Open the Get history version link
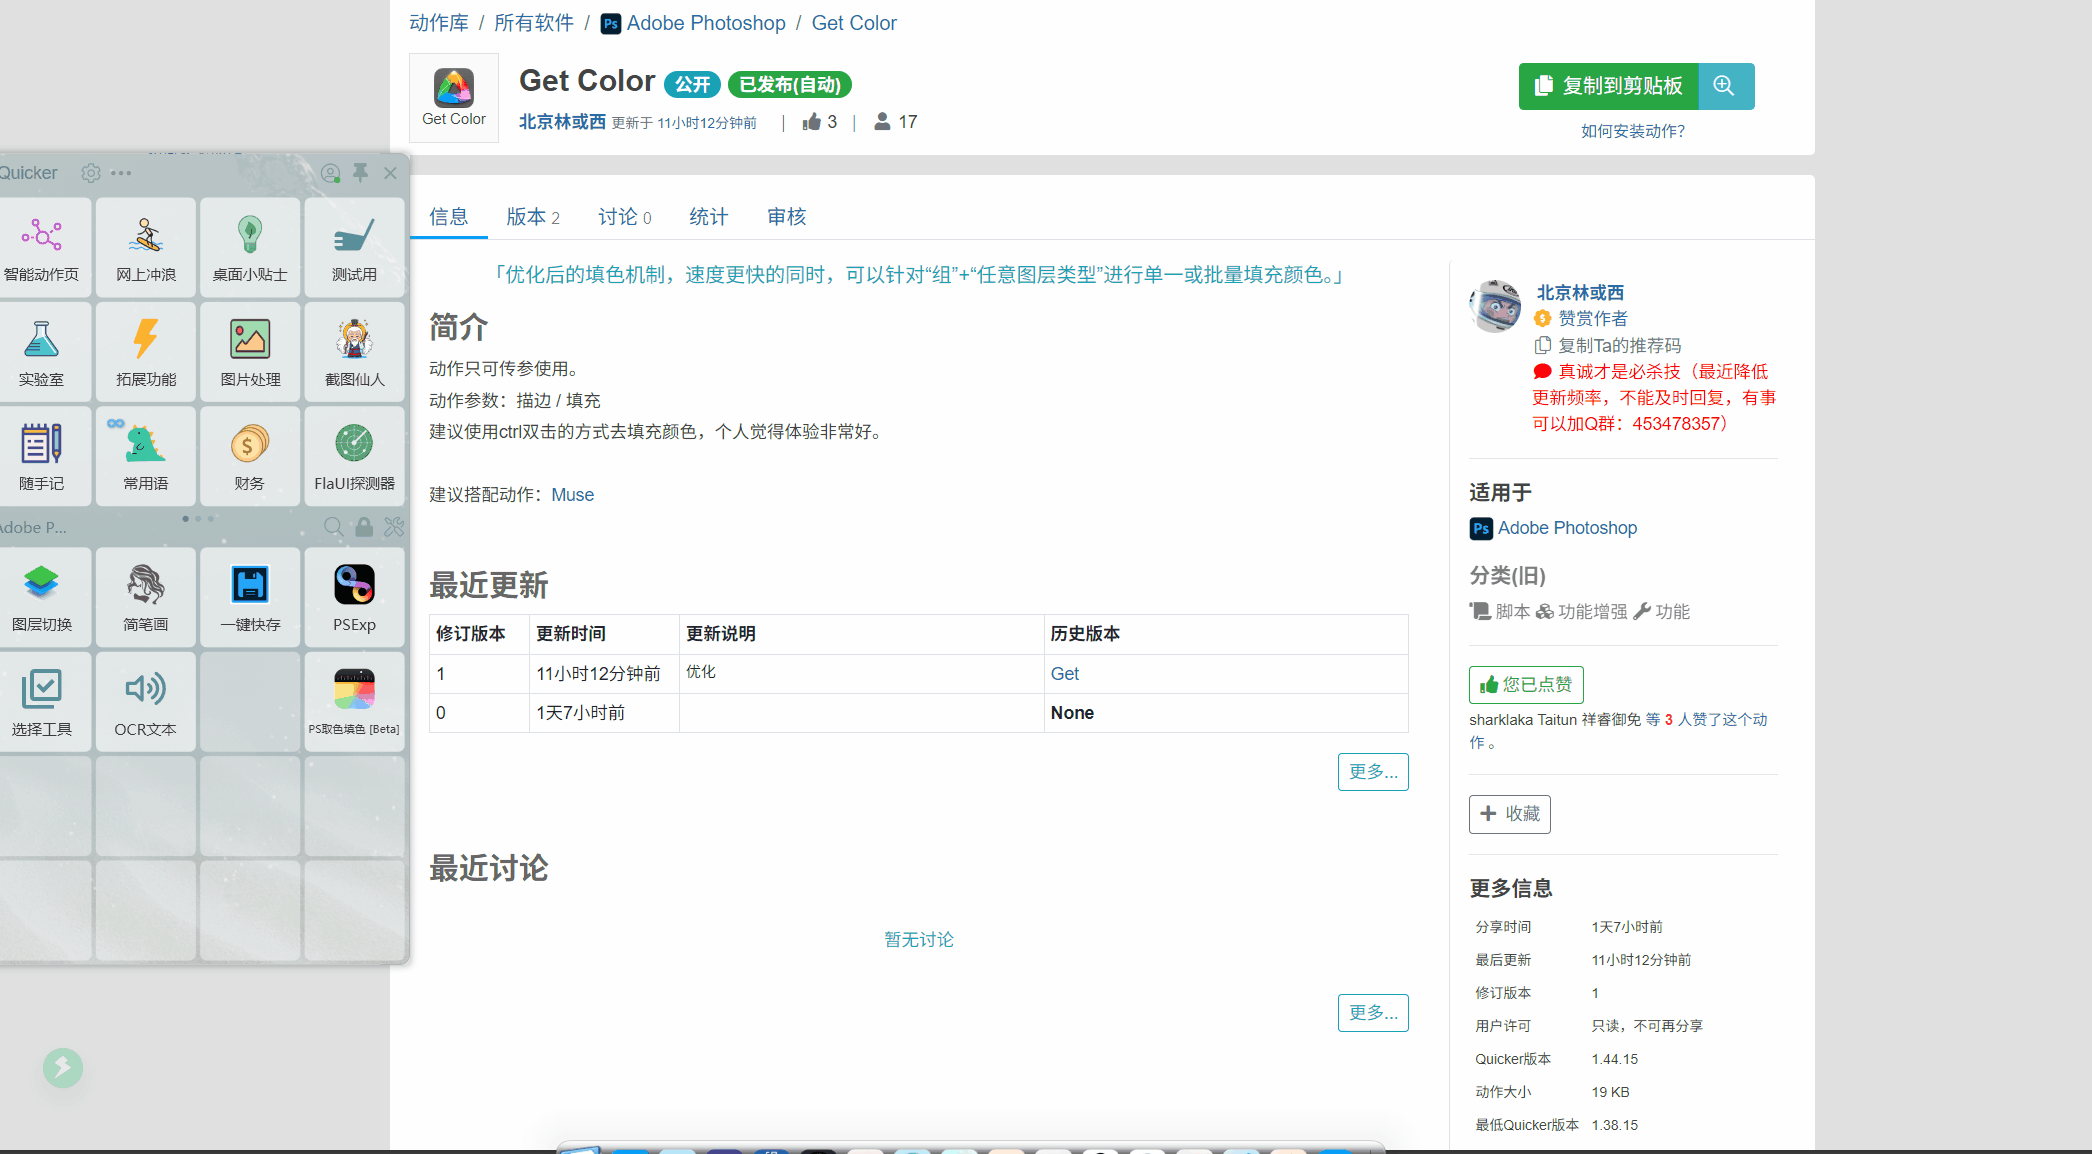 (1065, 674)
